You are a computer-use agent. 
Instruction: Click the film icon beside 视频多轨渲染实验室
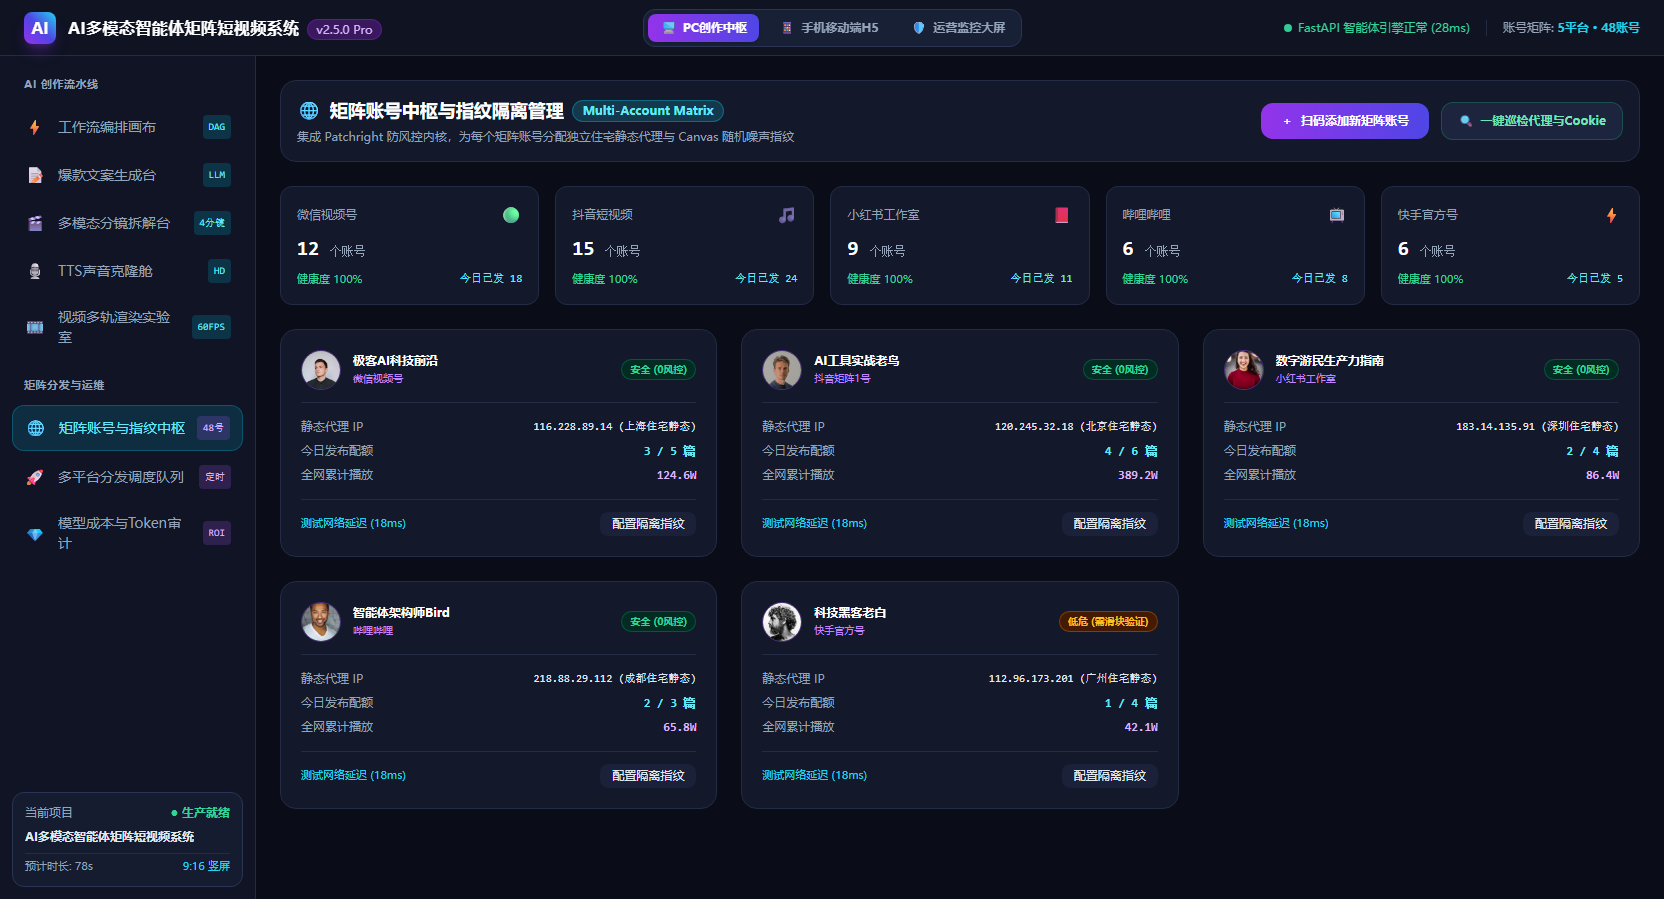click(x=35, y=327)
